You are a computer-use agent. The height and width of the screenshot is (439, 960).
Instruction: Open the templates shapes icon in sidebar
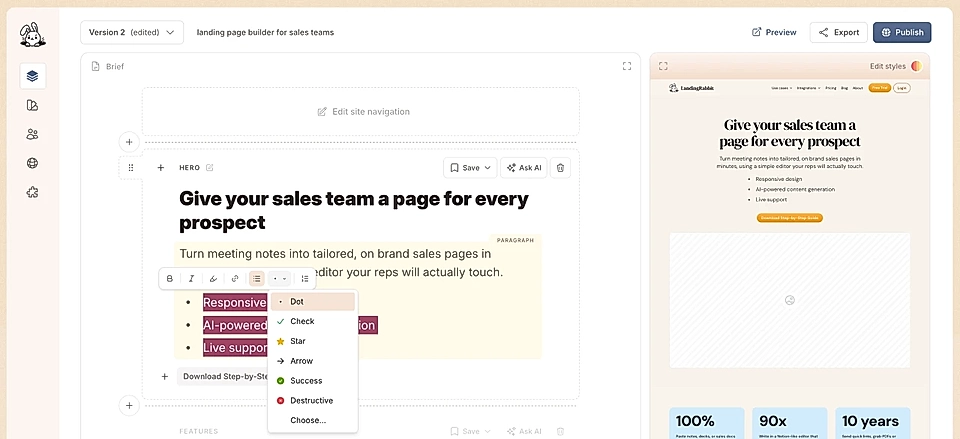(x=32, y=105)
